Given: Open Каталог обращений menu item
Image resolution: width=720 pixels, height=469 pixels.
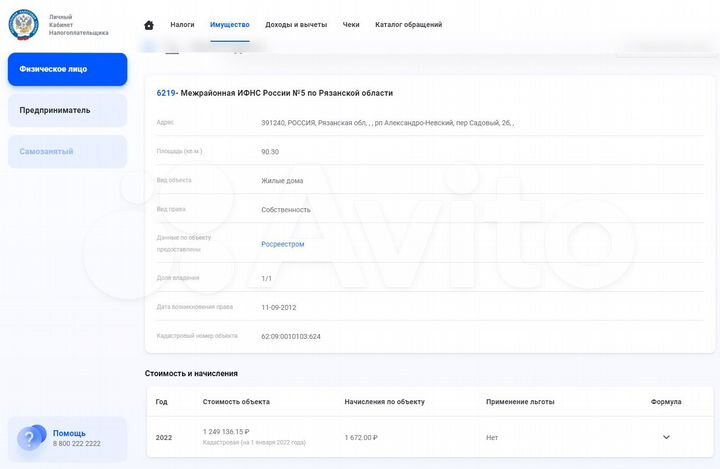Looking at the screenshot, I should pos(408,24).
